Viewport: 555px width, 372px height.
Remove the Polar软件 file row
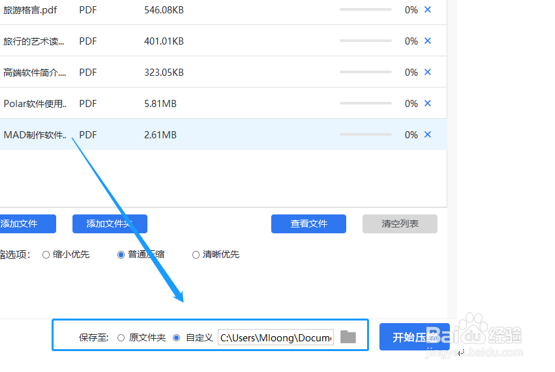coord(428,103)
